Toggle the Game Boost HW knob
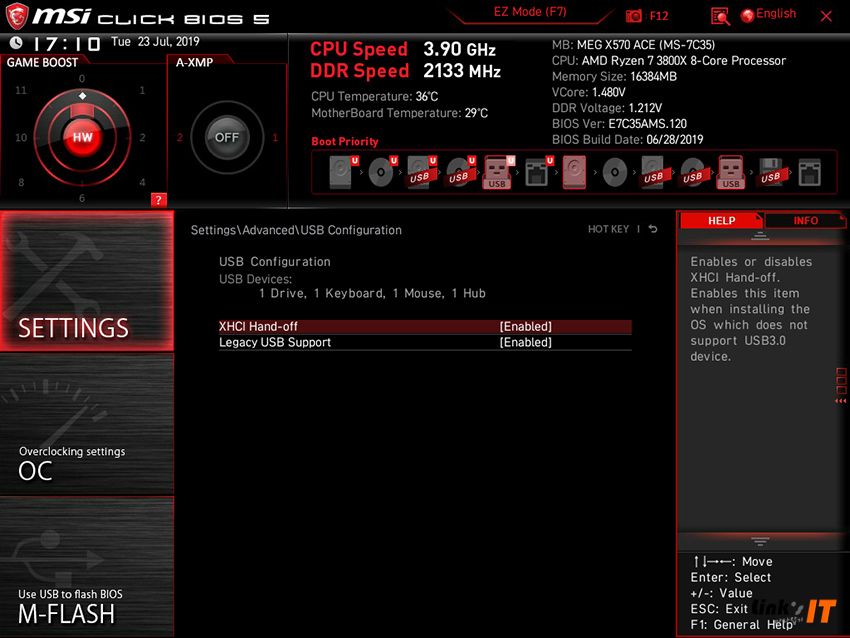The image size is (850, 638). coord(82,137)
